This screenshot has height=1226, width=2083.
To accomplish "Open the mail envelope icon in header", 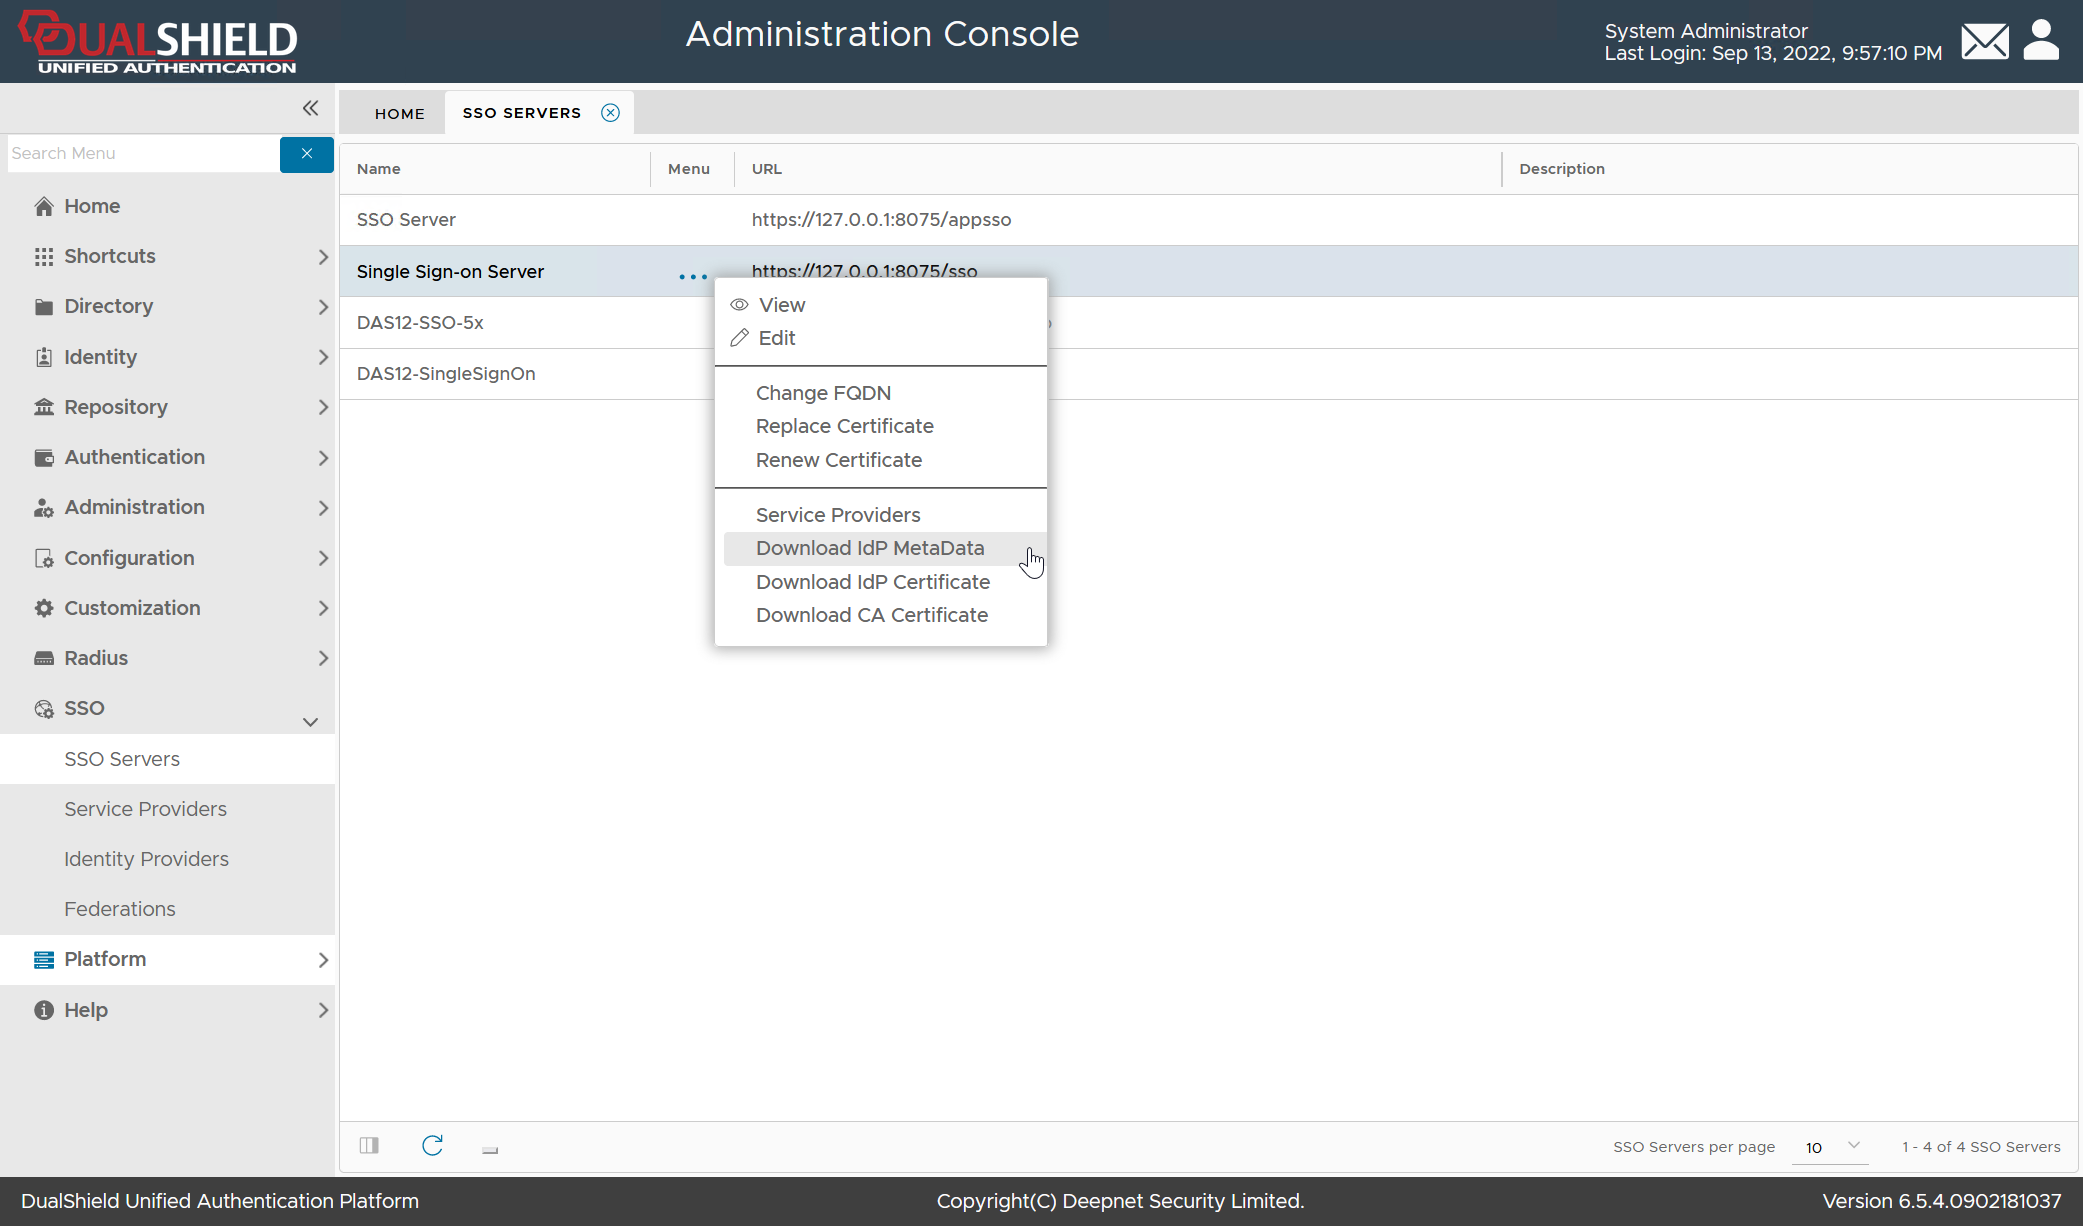I will coord(1984,42).
